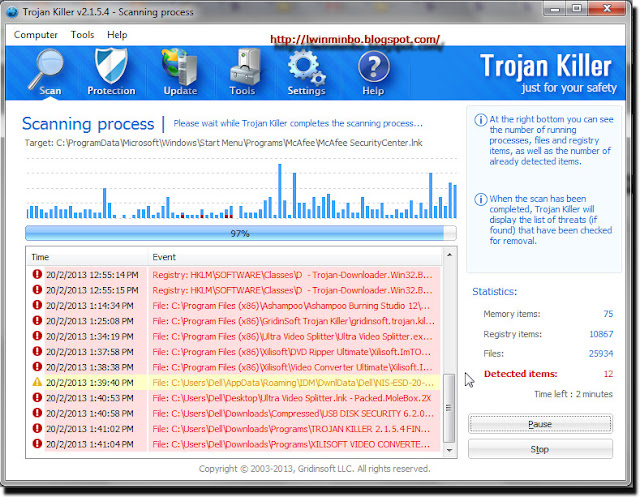Image resolution: width=640 pixels, height=497 pixels.
Task: Click the scan activity bar chart
Action: pos(242,189)
